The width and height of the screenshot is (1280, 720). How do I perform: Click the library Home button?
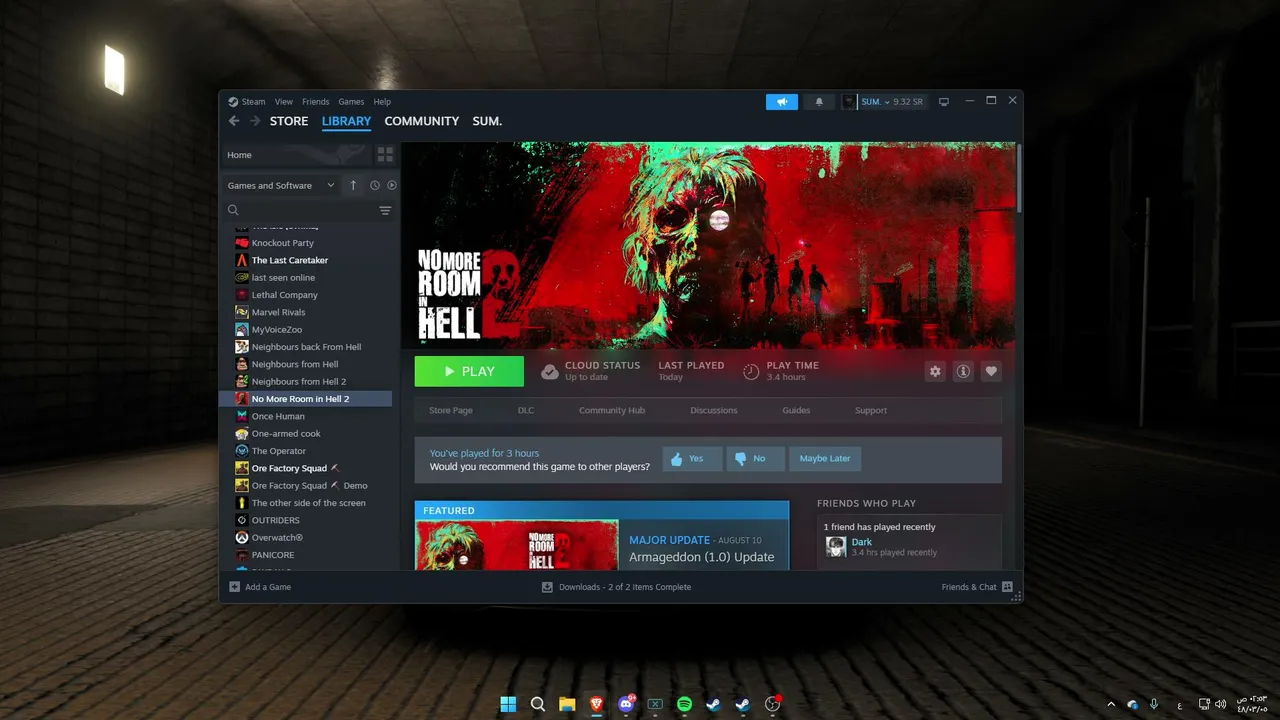click(x=296, y=155)
